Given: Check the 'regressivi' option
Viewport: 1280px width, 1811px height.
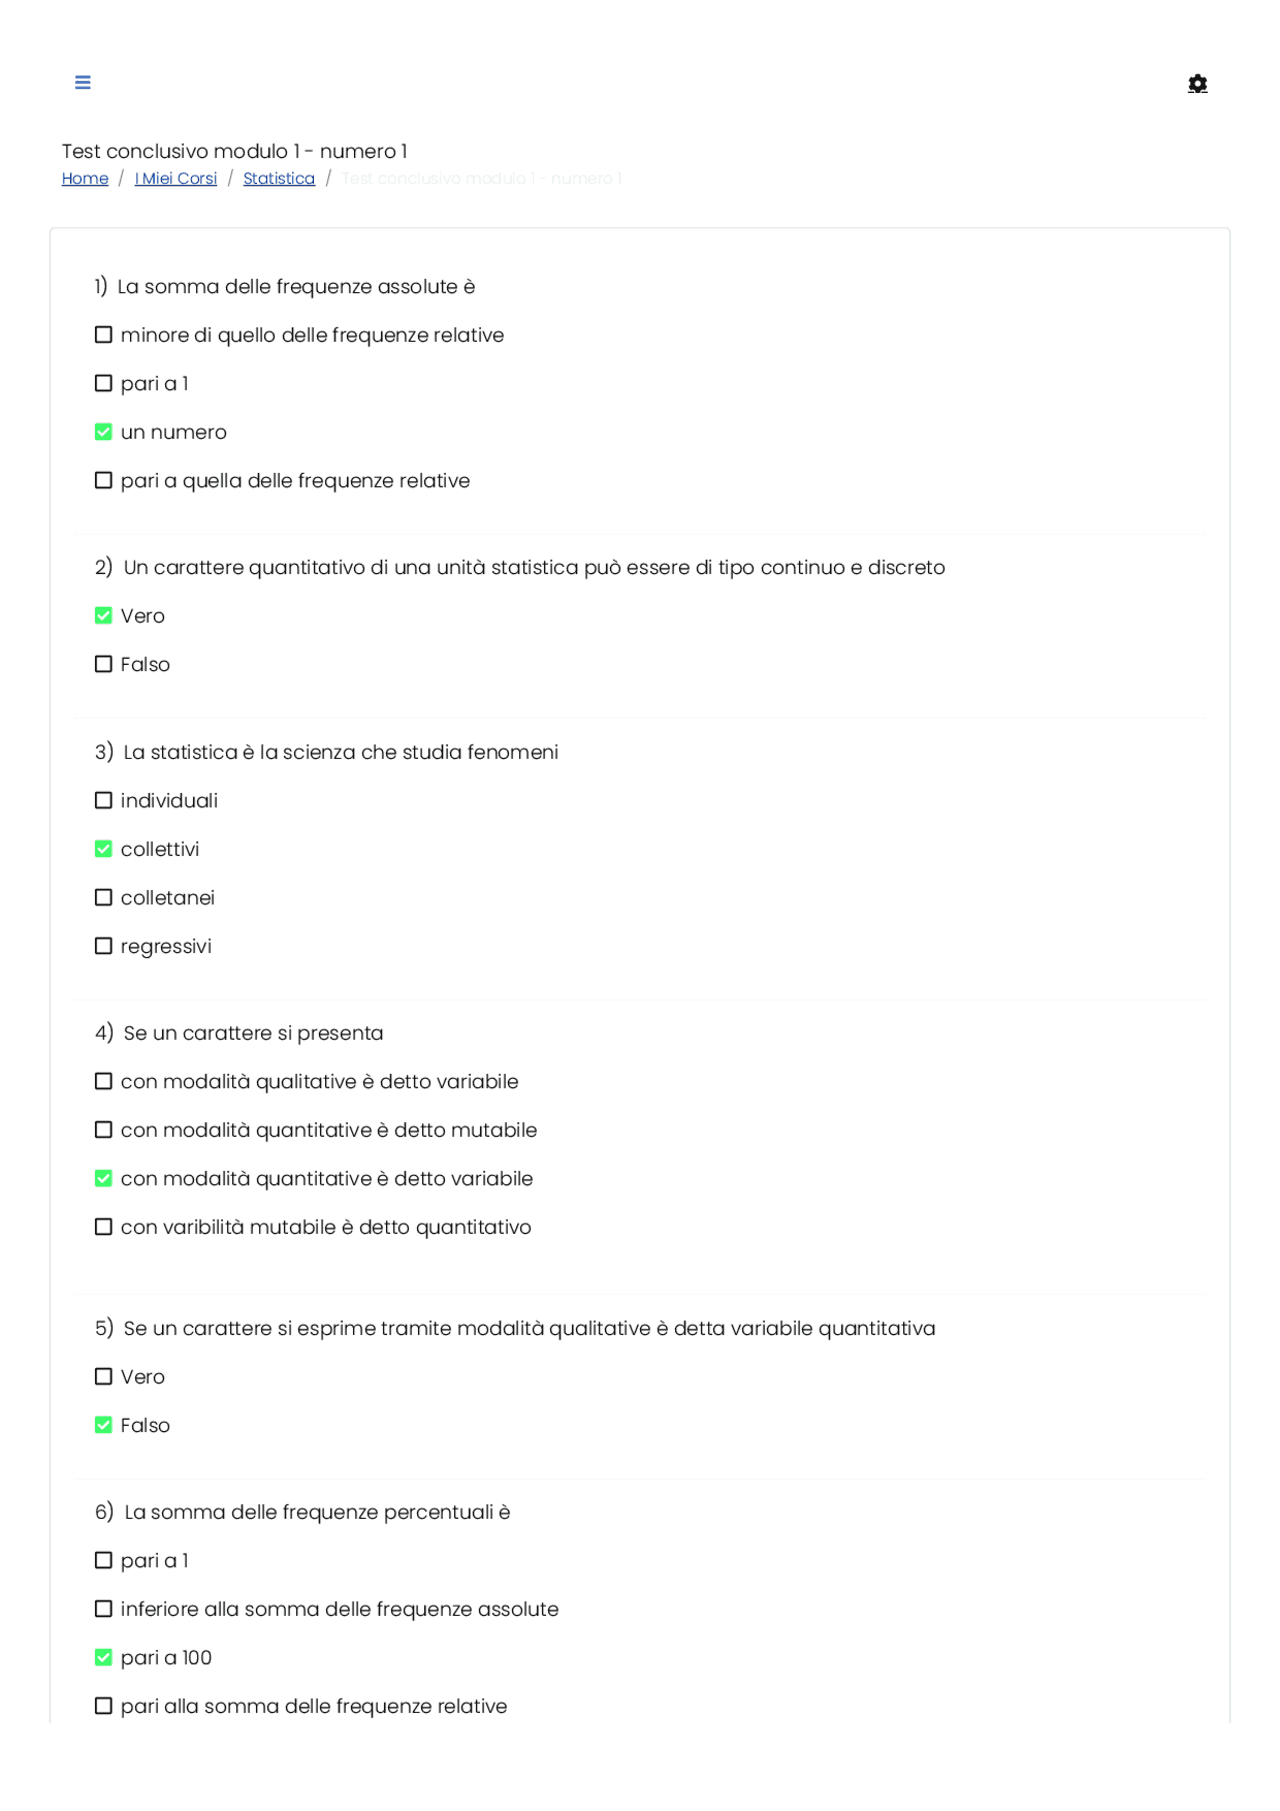Looking at the screenshot, I should 103,945.
